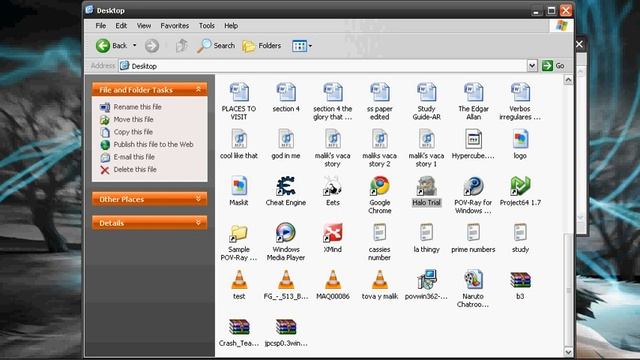Collapse the File and Folder Tasks panel
Image resolution: width=640 pixels, height=360 pixels.
tap(198, 89)
